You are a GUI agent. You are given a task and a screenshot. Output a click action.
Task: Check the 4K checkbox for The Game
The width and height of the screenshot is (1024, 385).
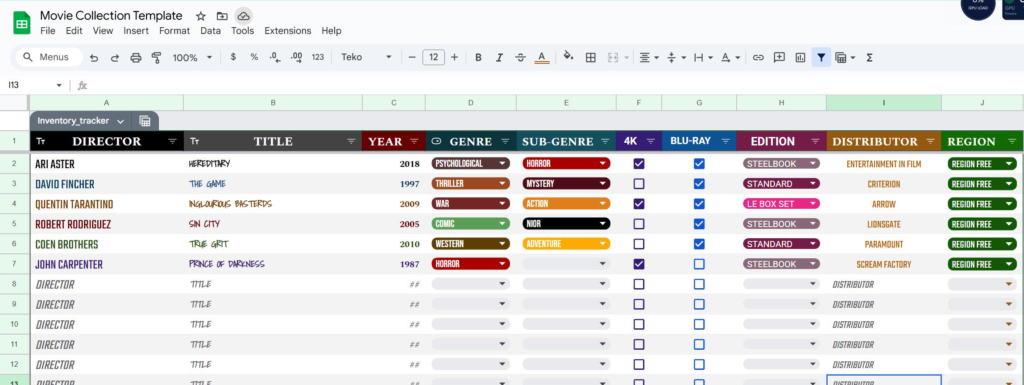click(x=639, y=184)
